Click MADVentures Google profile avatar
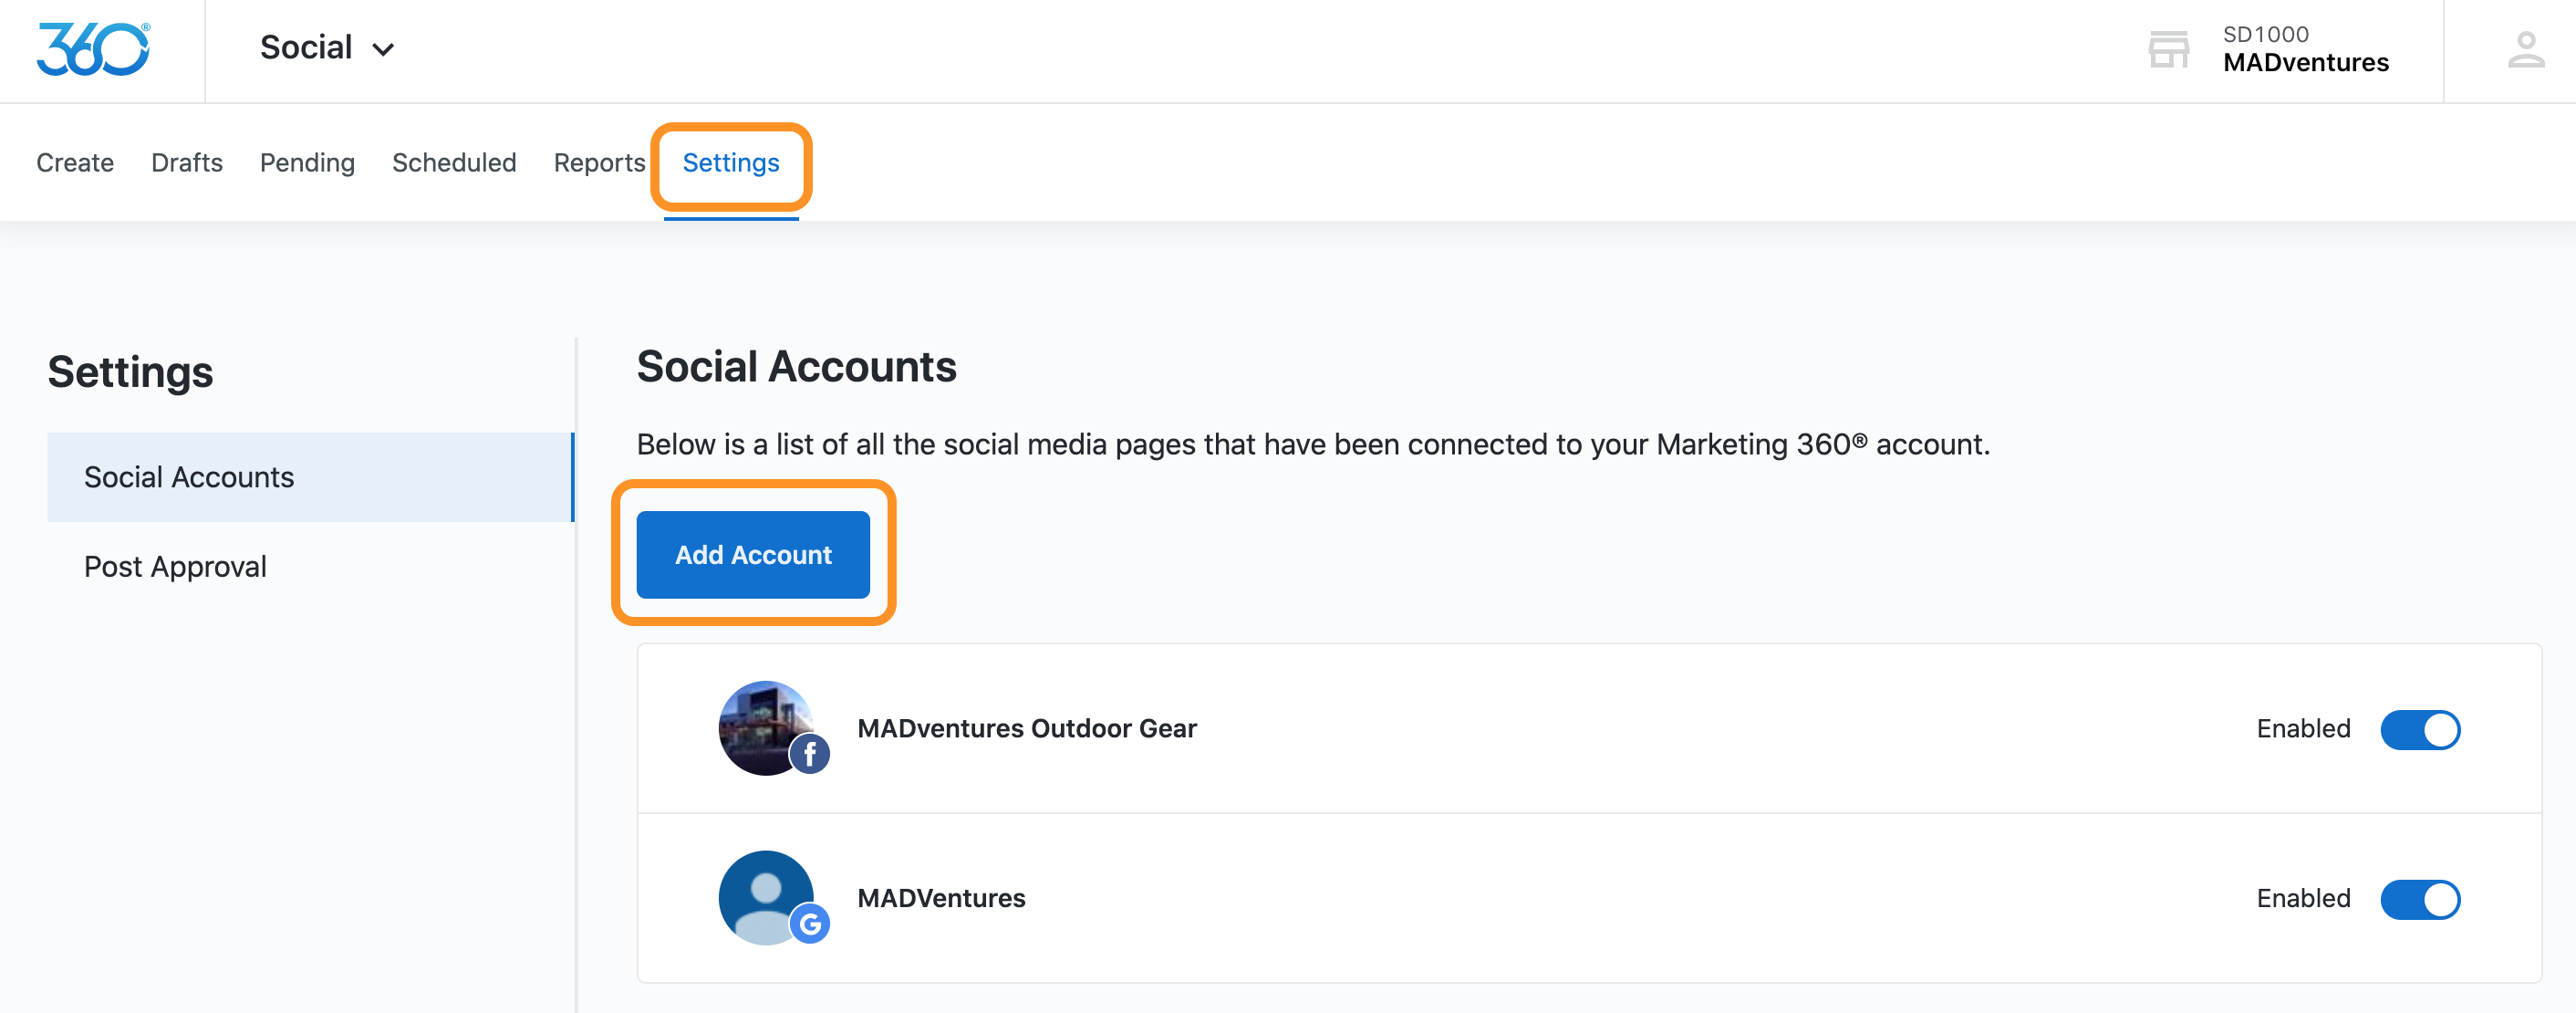2576x1013 pixels. coord(766,897)
